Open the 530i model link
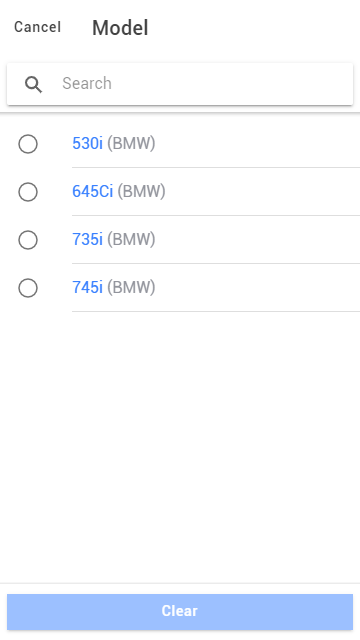Screen dimensions: 360x640 click(x=87, y=143)
